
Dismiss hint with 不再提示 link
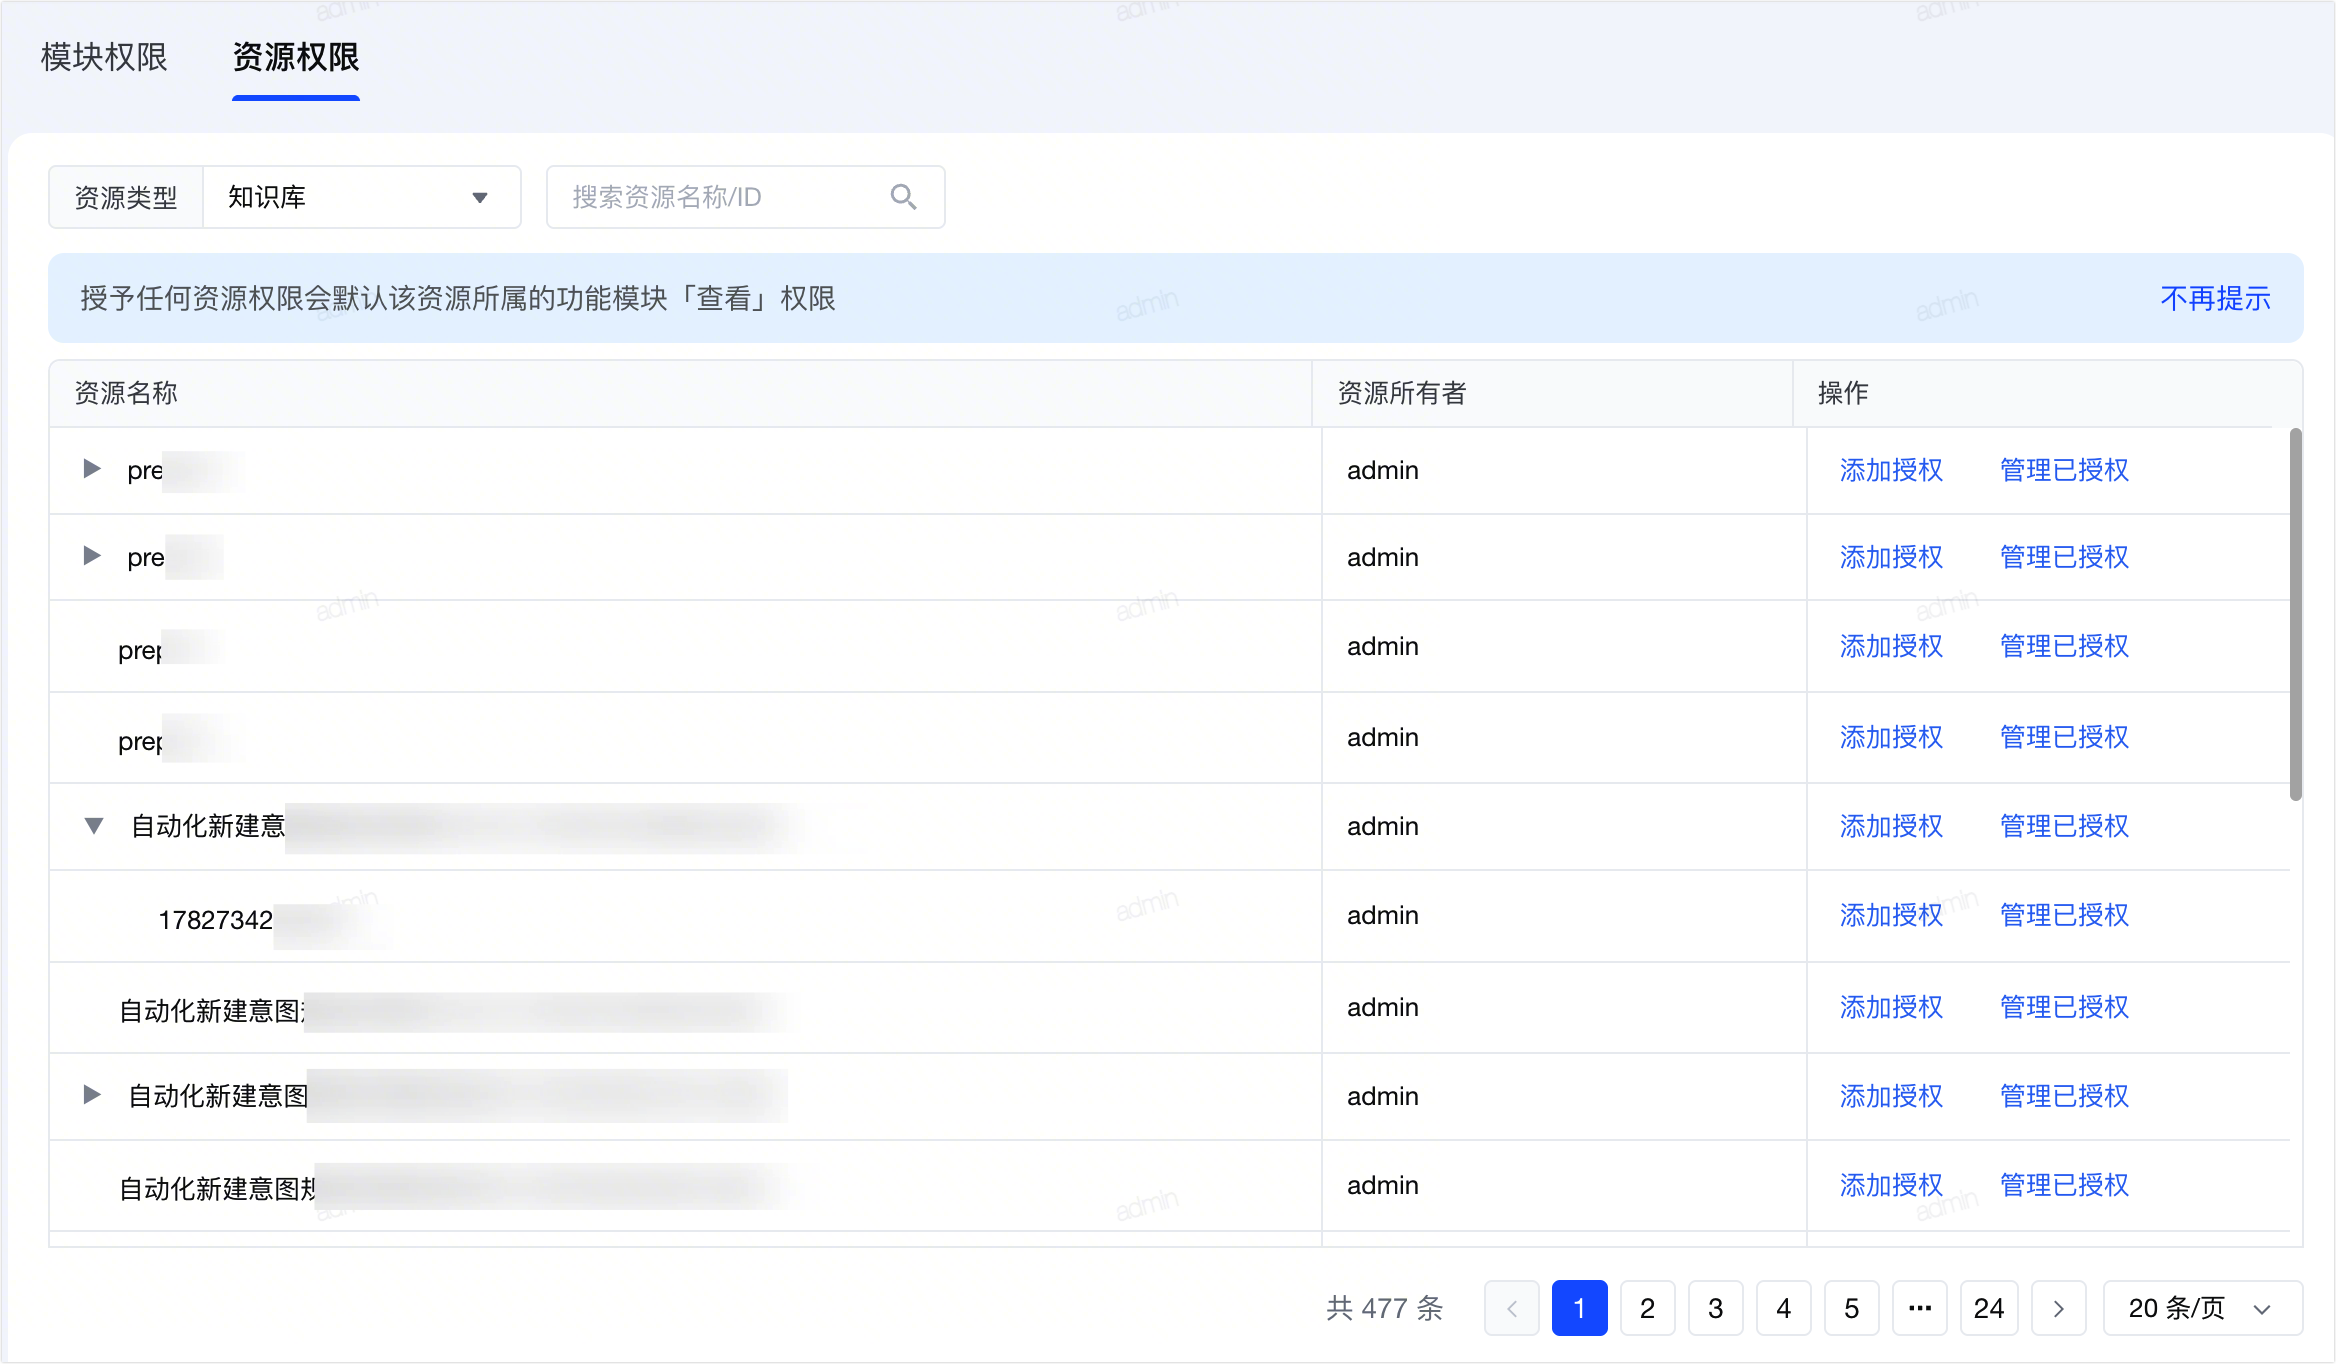(2215, 298)
